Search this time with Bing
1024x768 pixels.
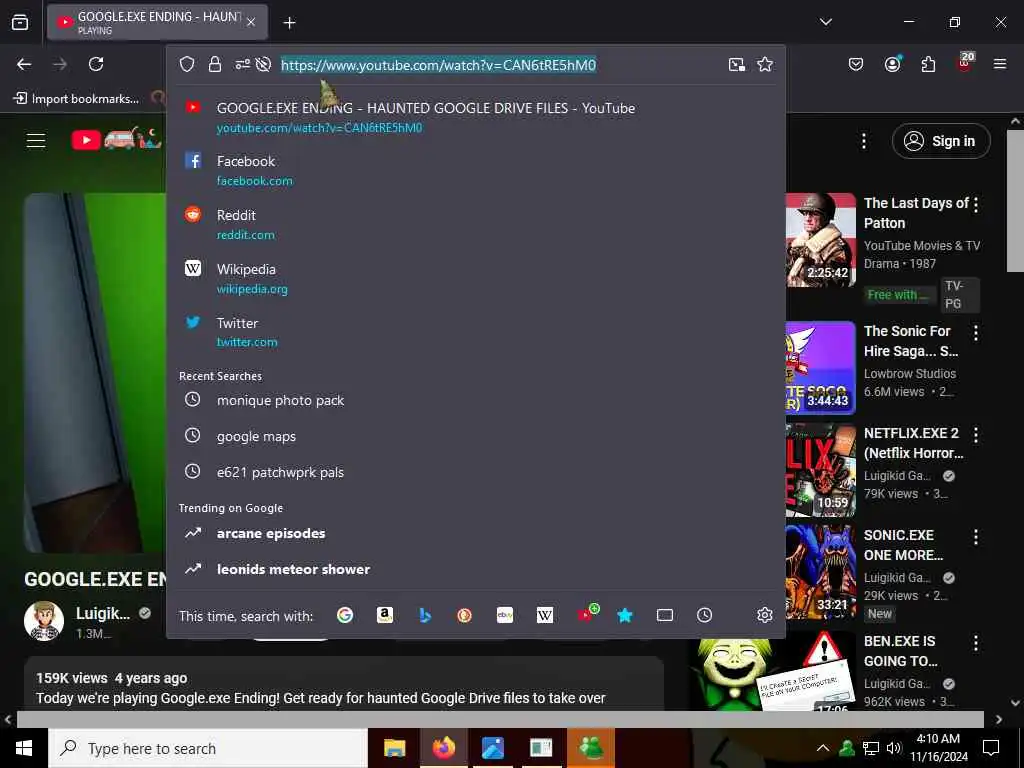click(x=425, y=615)
